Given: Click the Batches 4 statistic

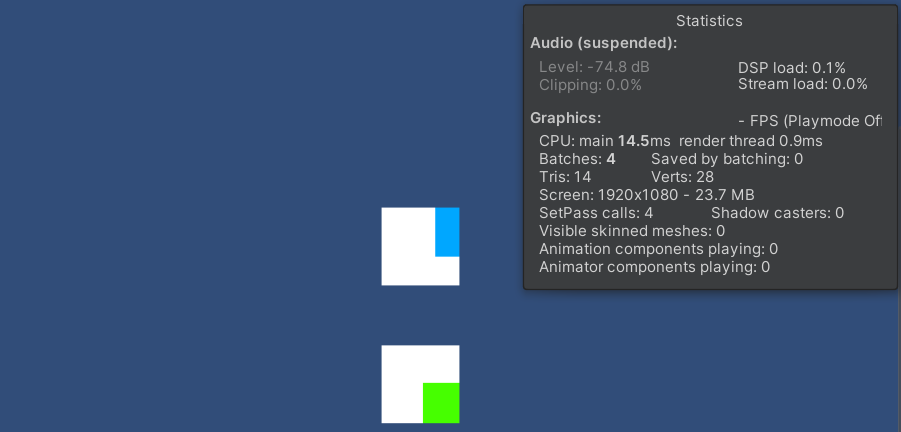Looking at the screenshot, I should (577, 159).
